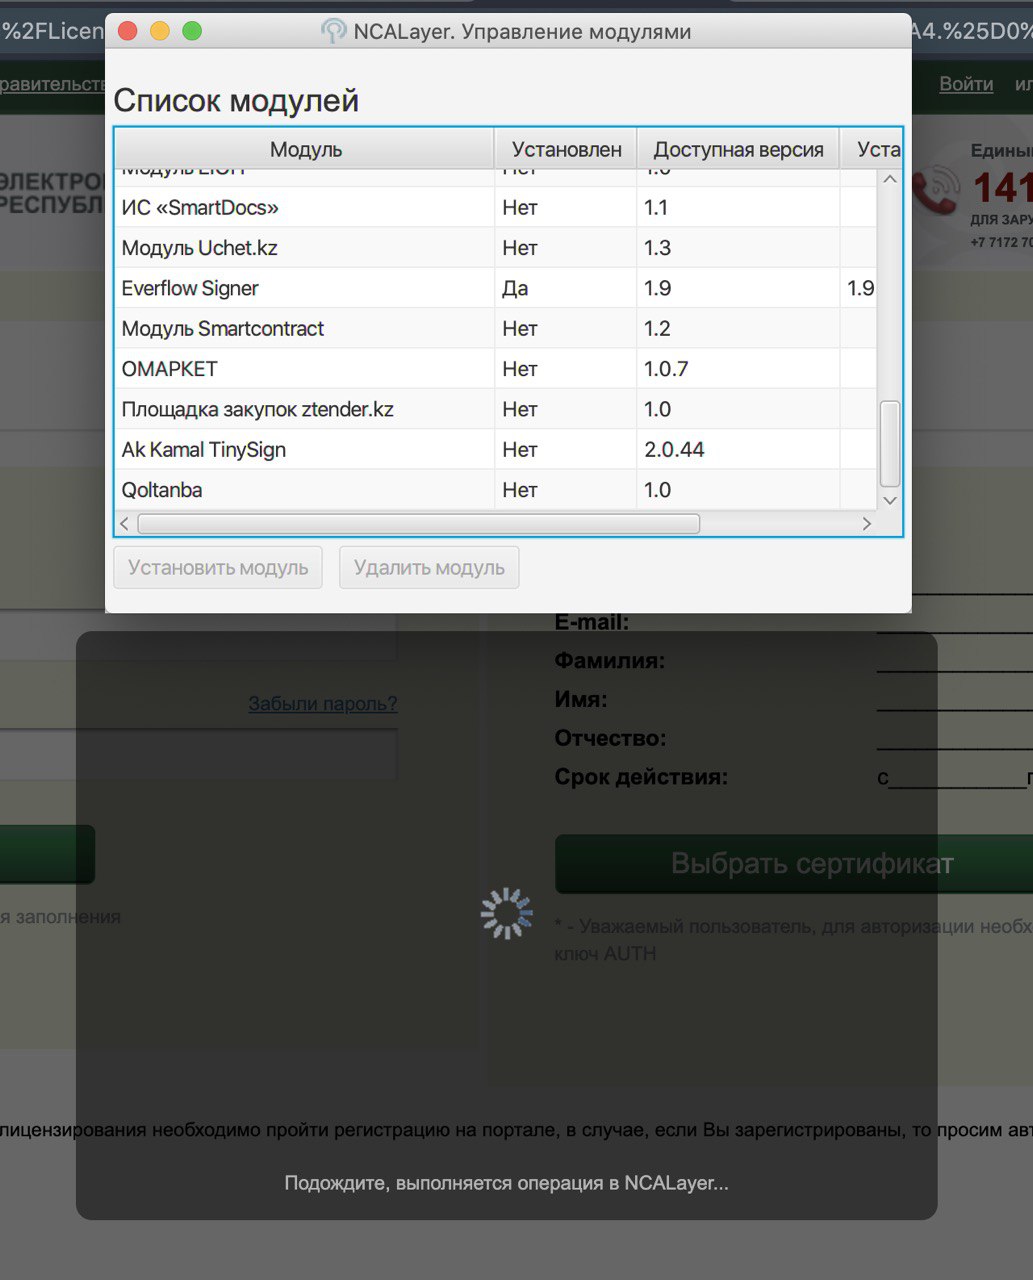Screen dimensions: 1033x1280
Task: Click the horizontal scrollbar right arrow
Action: [866, 523]
